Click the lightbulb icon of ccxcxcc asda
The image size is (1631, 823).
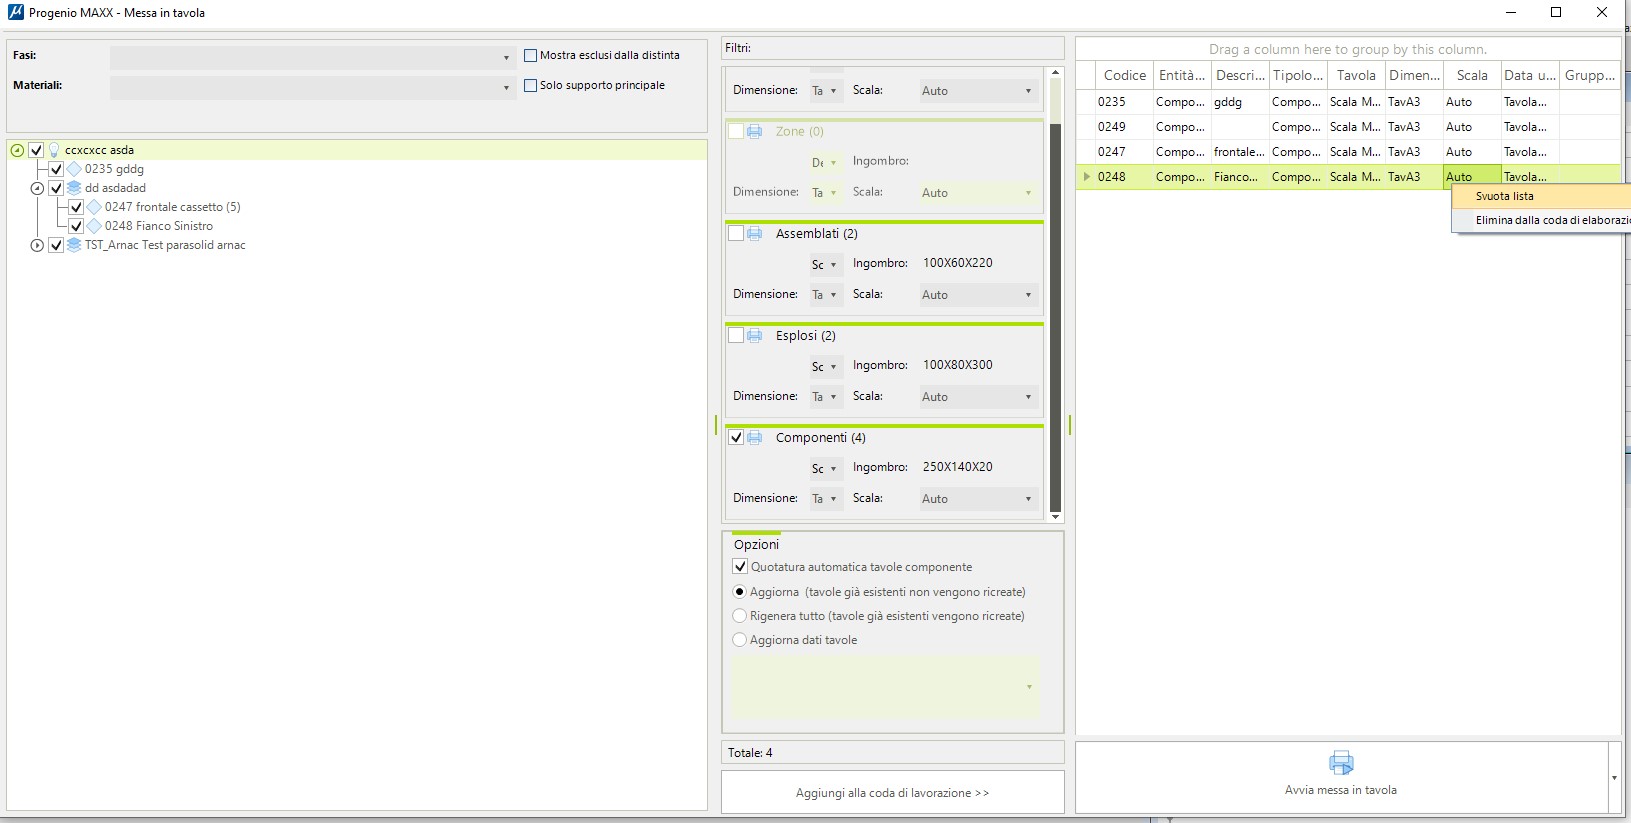click(x=54, y=150)
